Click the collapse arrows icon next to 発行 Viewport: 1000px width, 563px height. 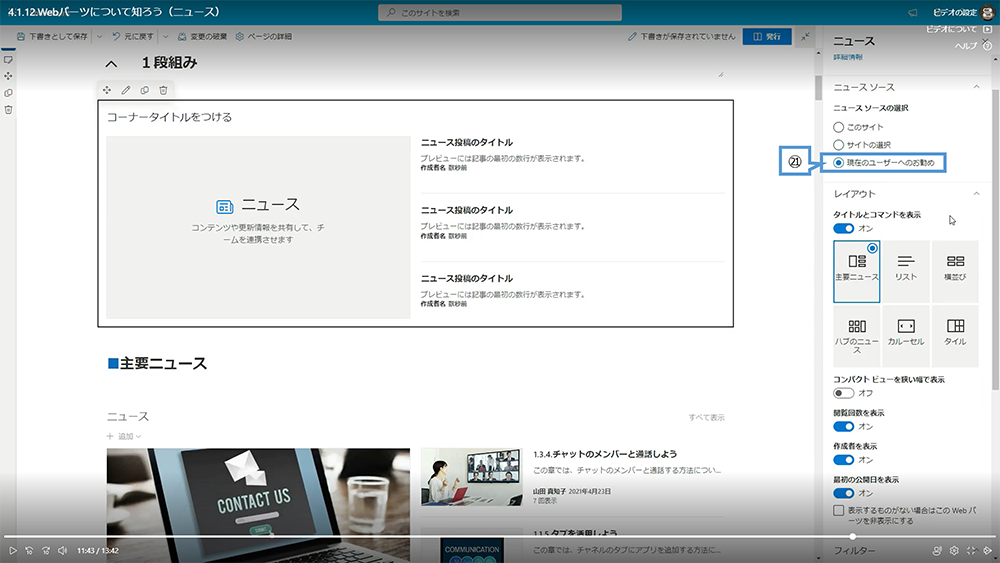point(805,36)
